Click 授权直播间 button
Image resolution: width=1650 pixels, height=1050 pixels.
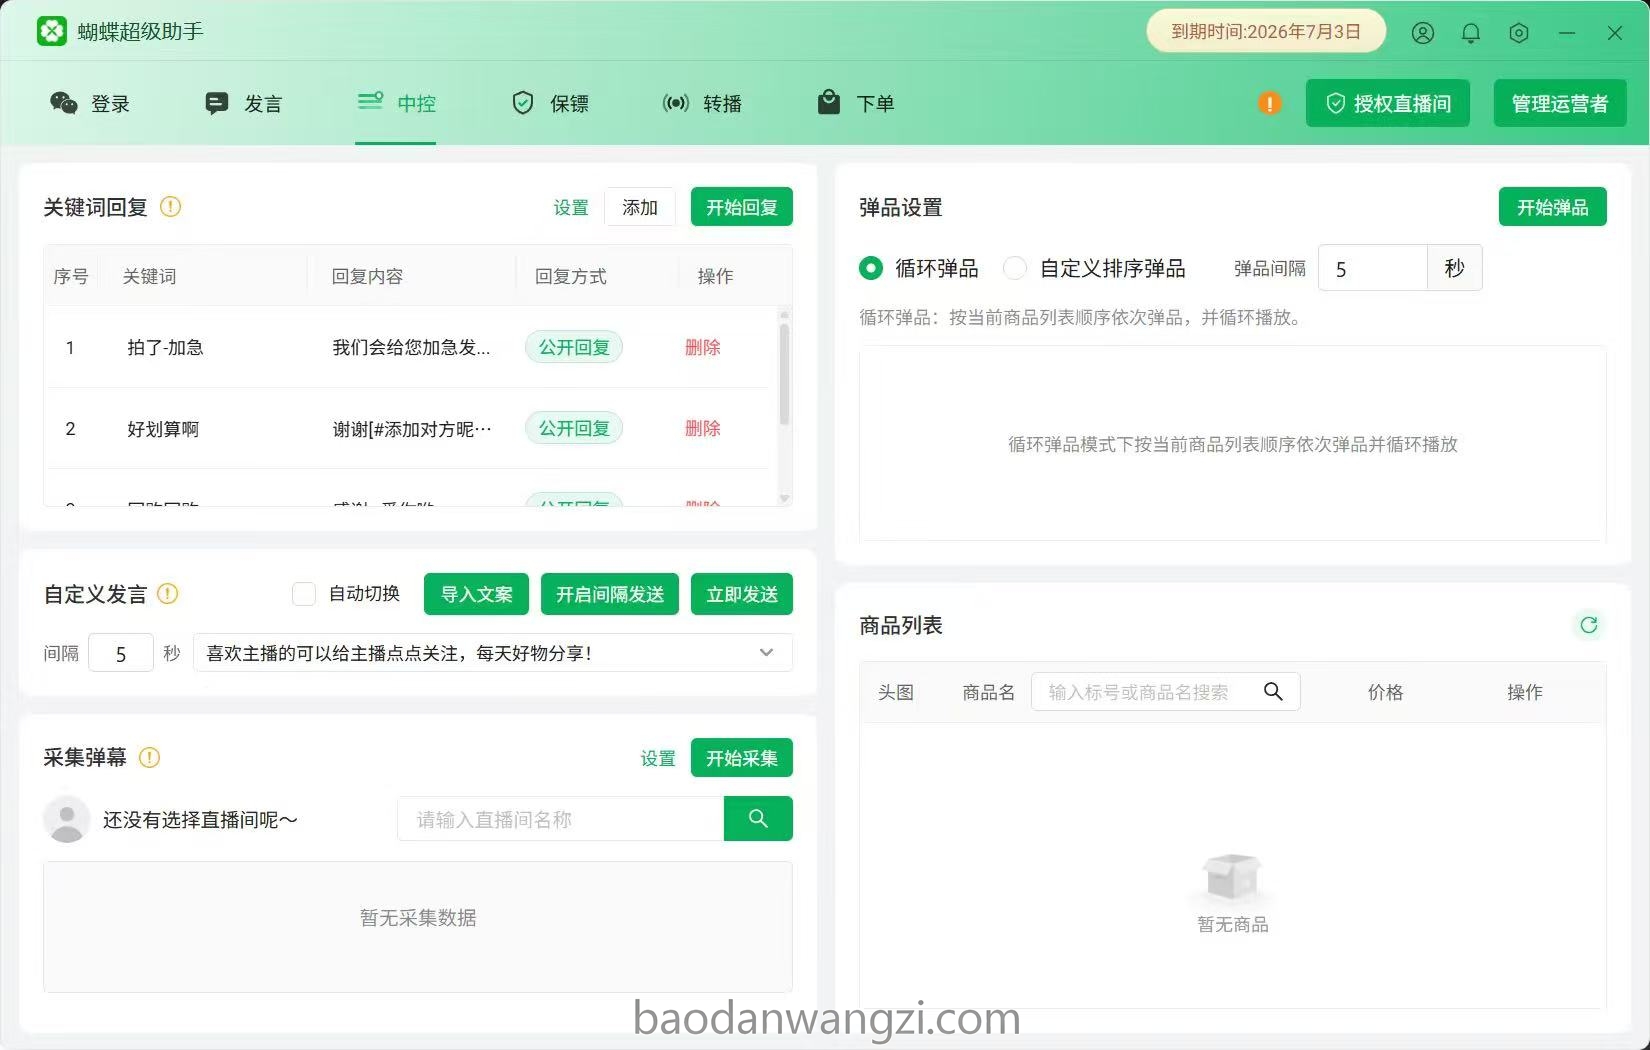click(x=1388, y=103)
